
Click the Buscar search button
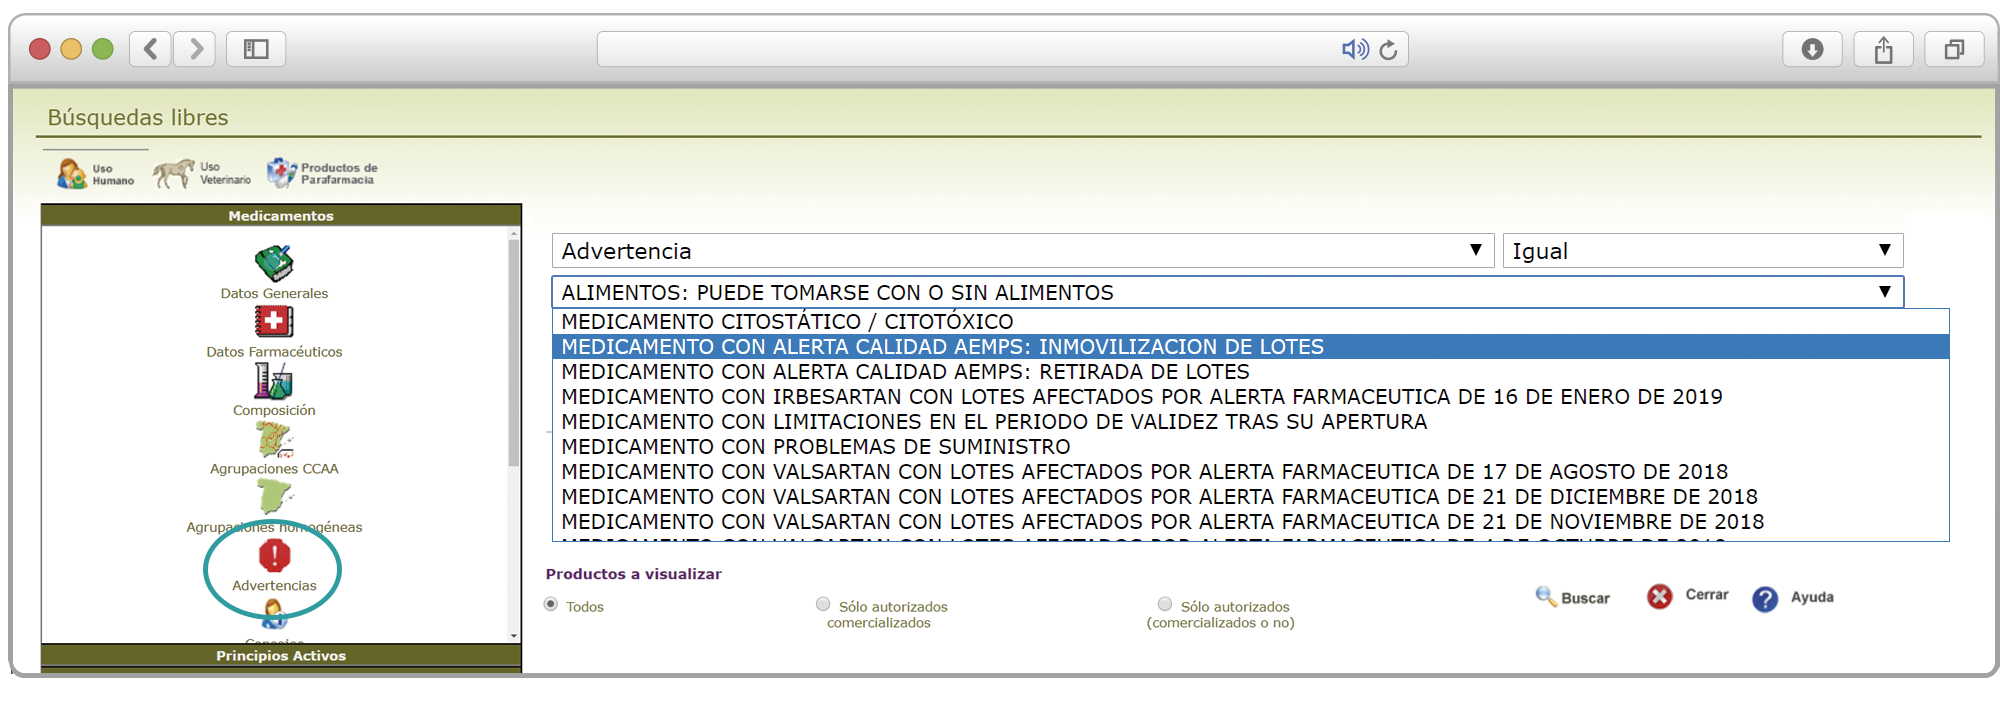[1573, 598]
